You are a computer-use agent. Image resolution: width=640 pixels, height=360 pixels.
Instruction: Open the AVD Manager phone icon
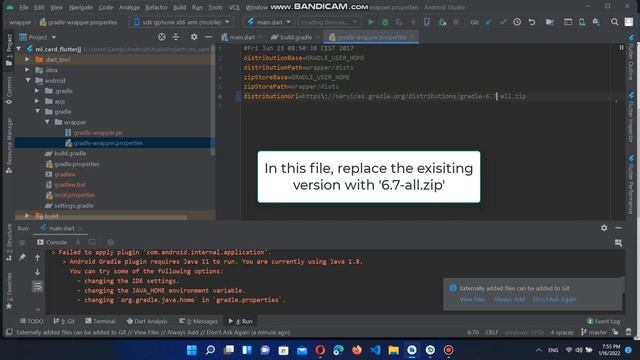[582, 22]
